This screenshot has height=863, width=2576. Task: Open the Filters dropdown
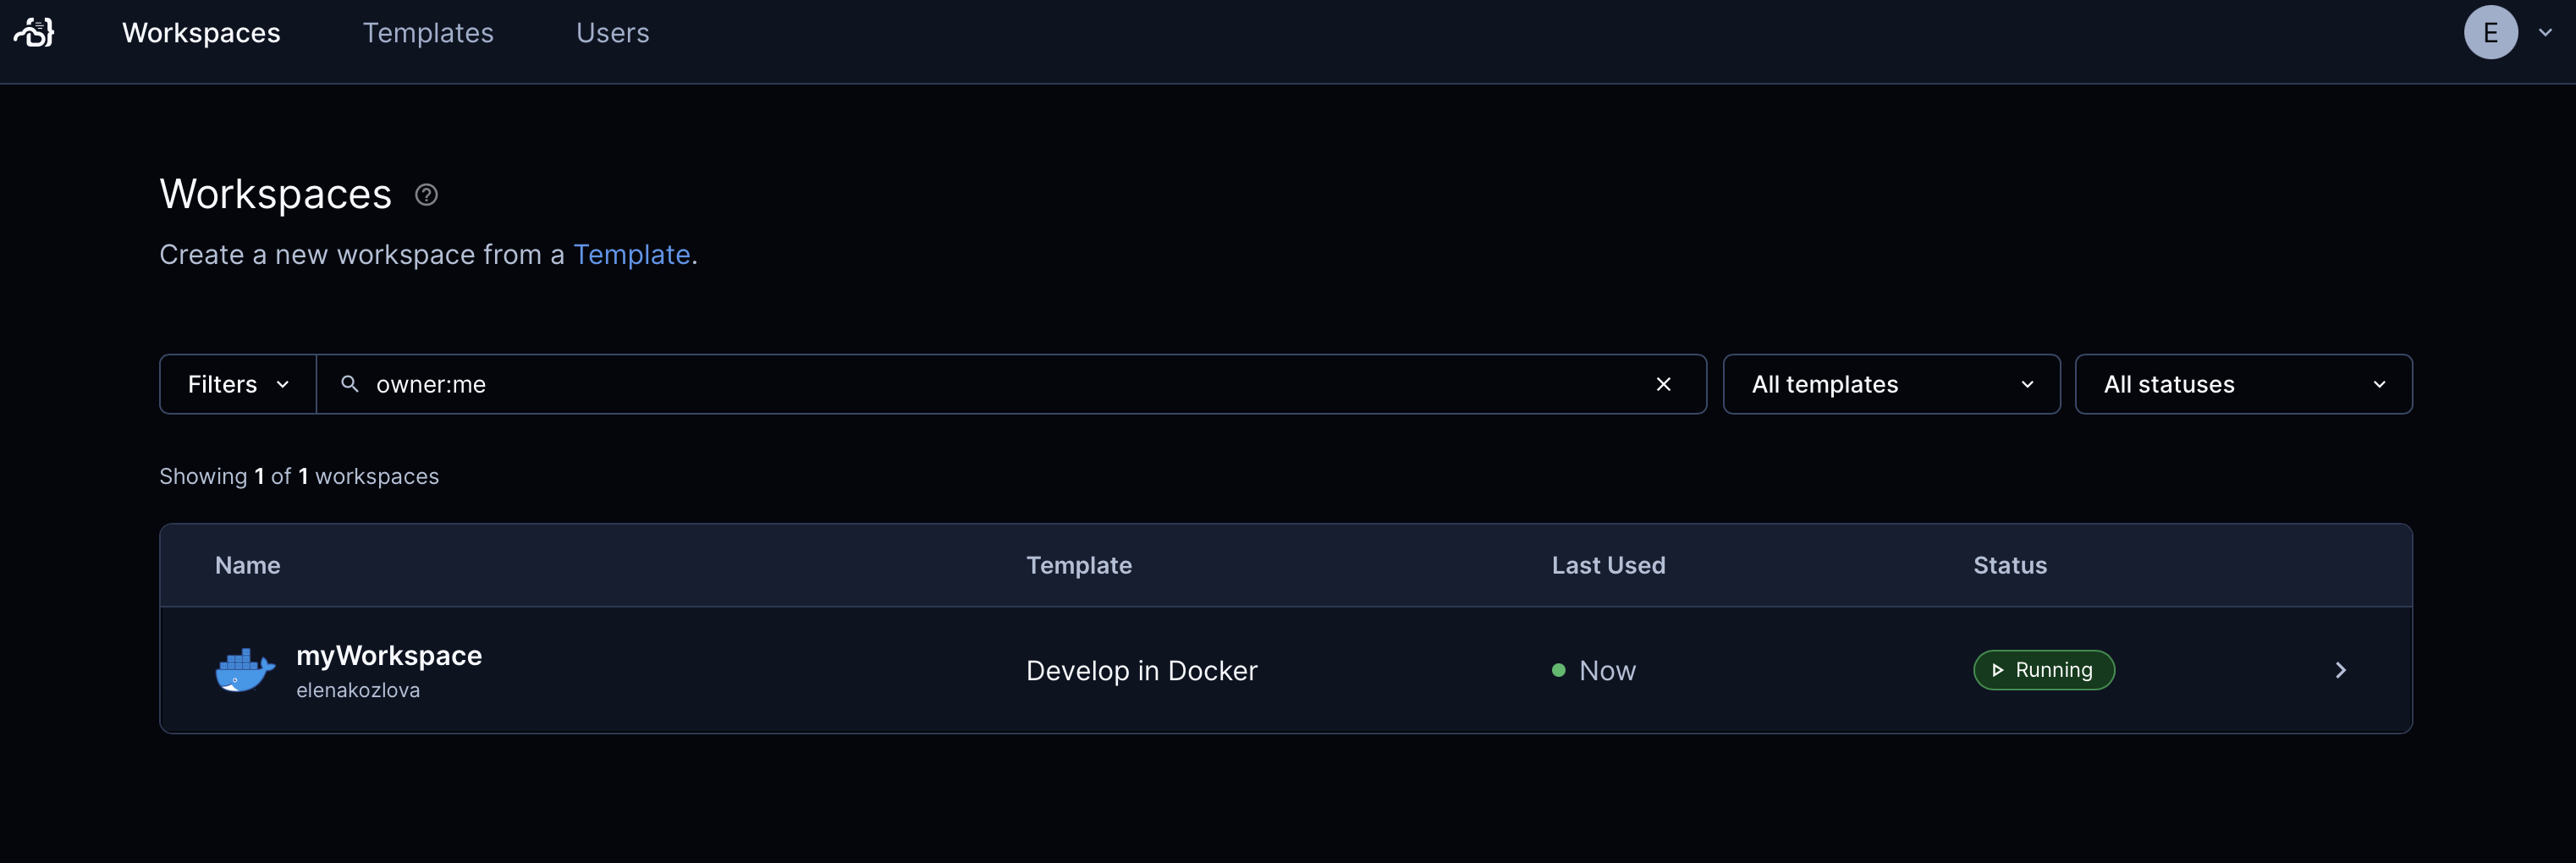pos(236,384)
